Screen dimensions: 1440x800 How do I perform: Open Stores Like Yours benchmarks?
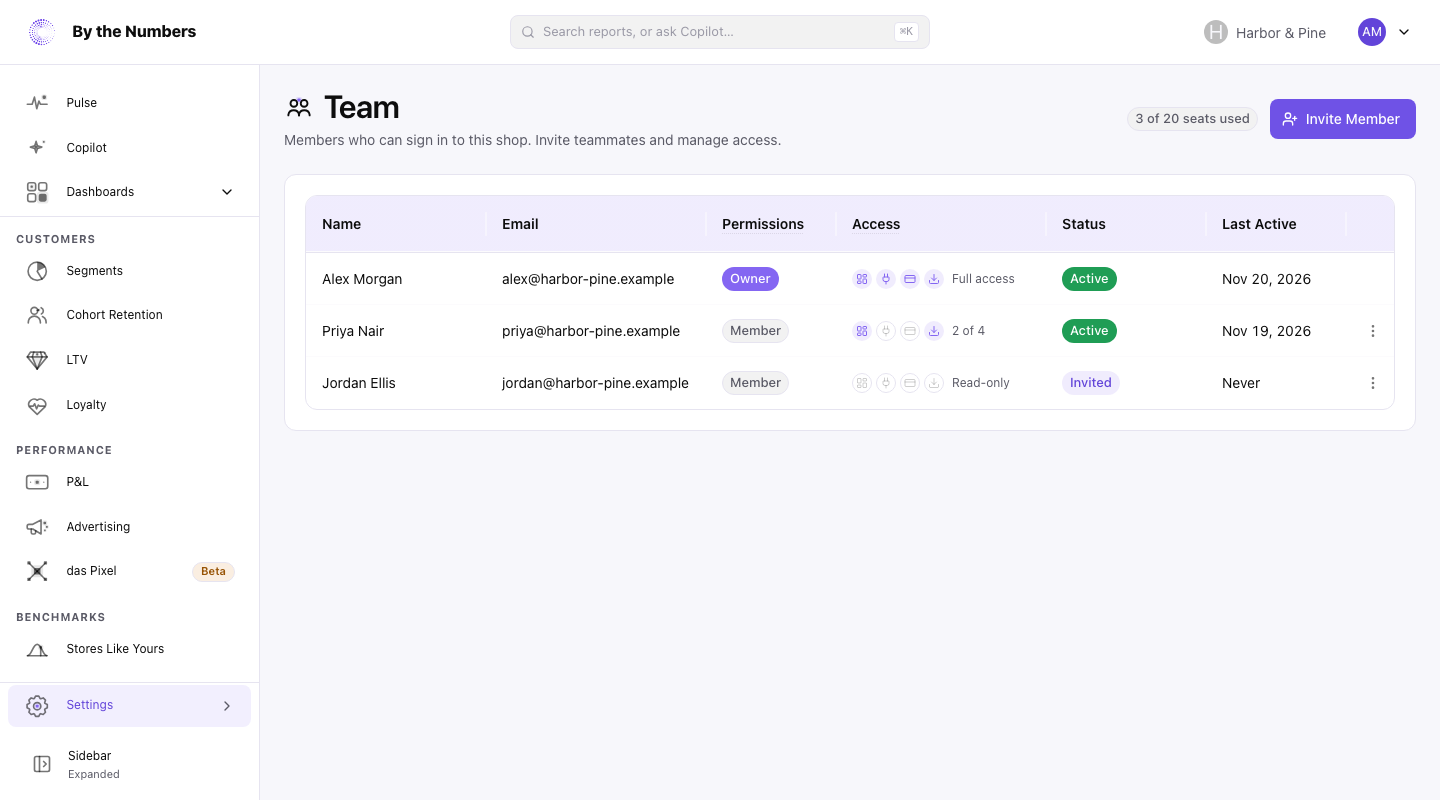129,649
